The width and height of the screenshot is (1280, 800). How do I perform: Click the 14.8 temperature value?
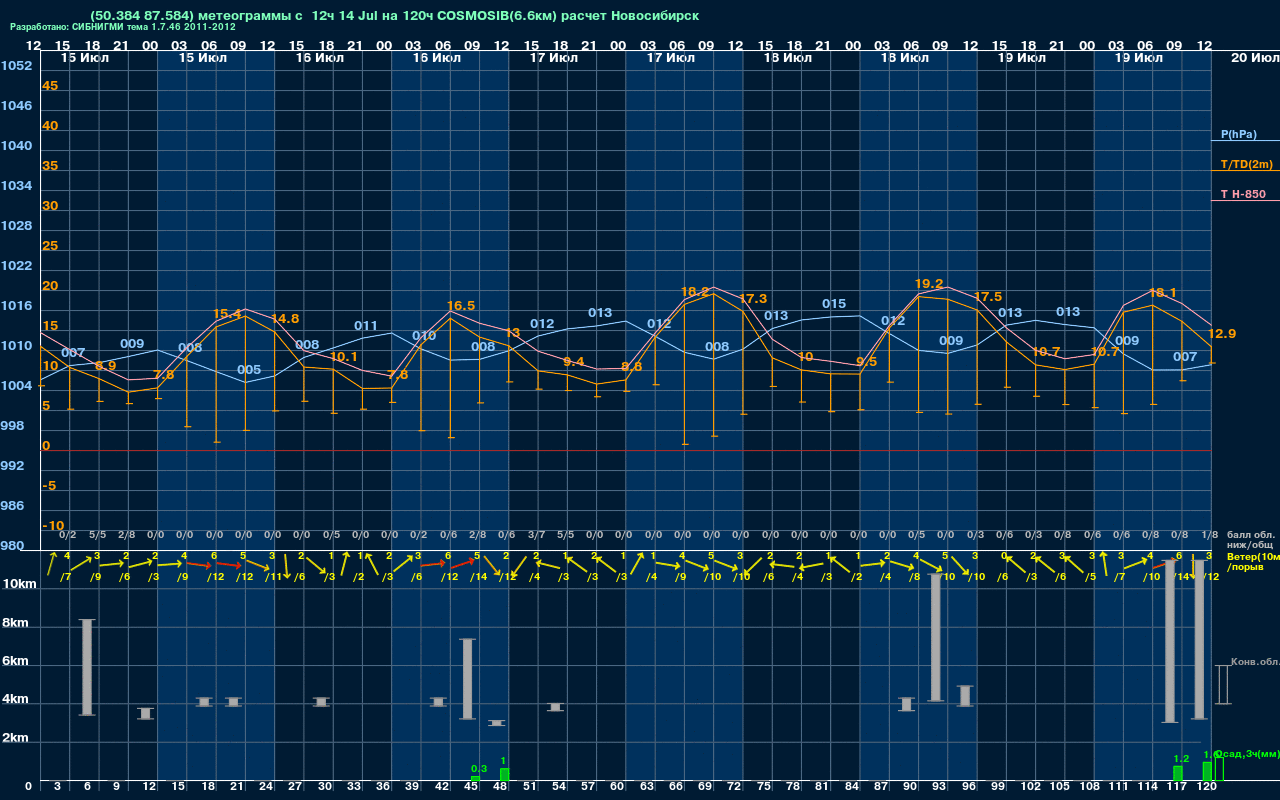point(285,319)
